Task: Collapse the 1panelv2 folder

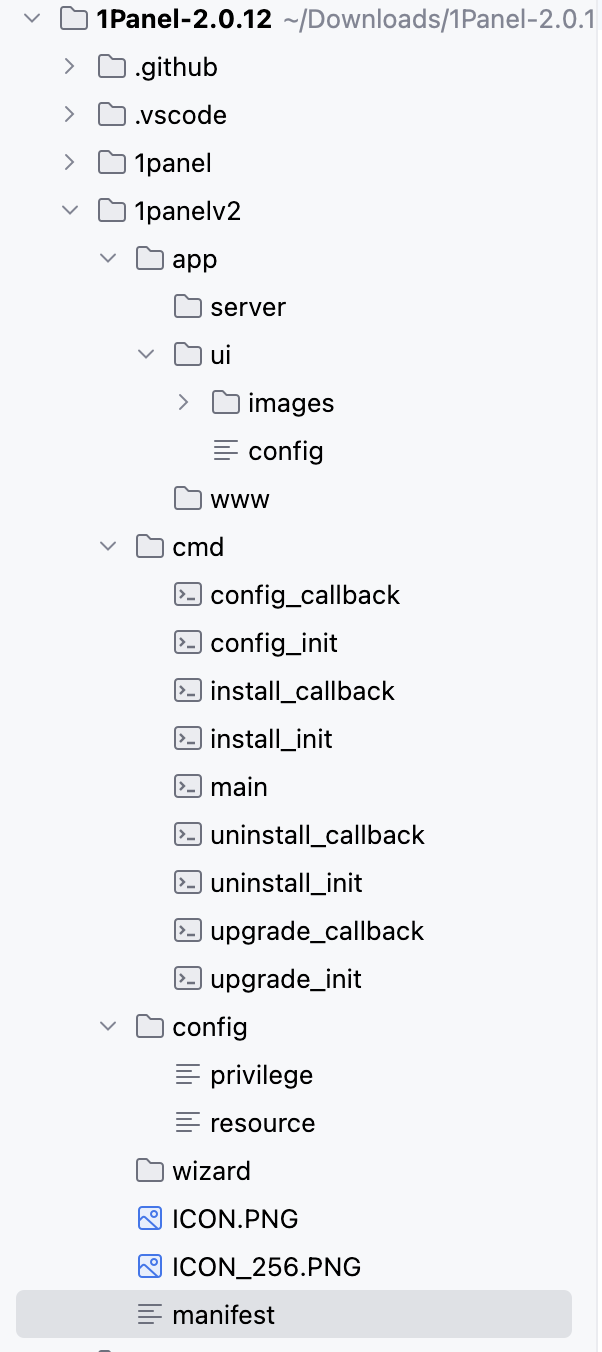Action: click(69, 211)
